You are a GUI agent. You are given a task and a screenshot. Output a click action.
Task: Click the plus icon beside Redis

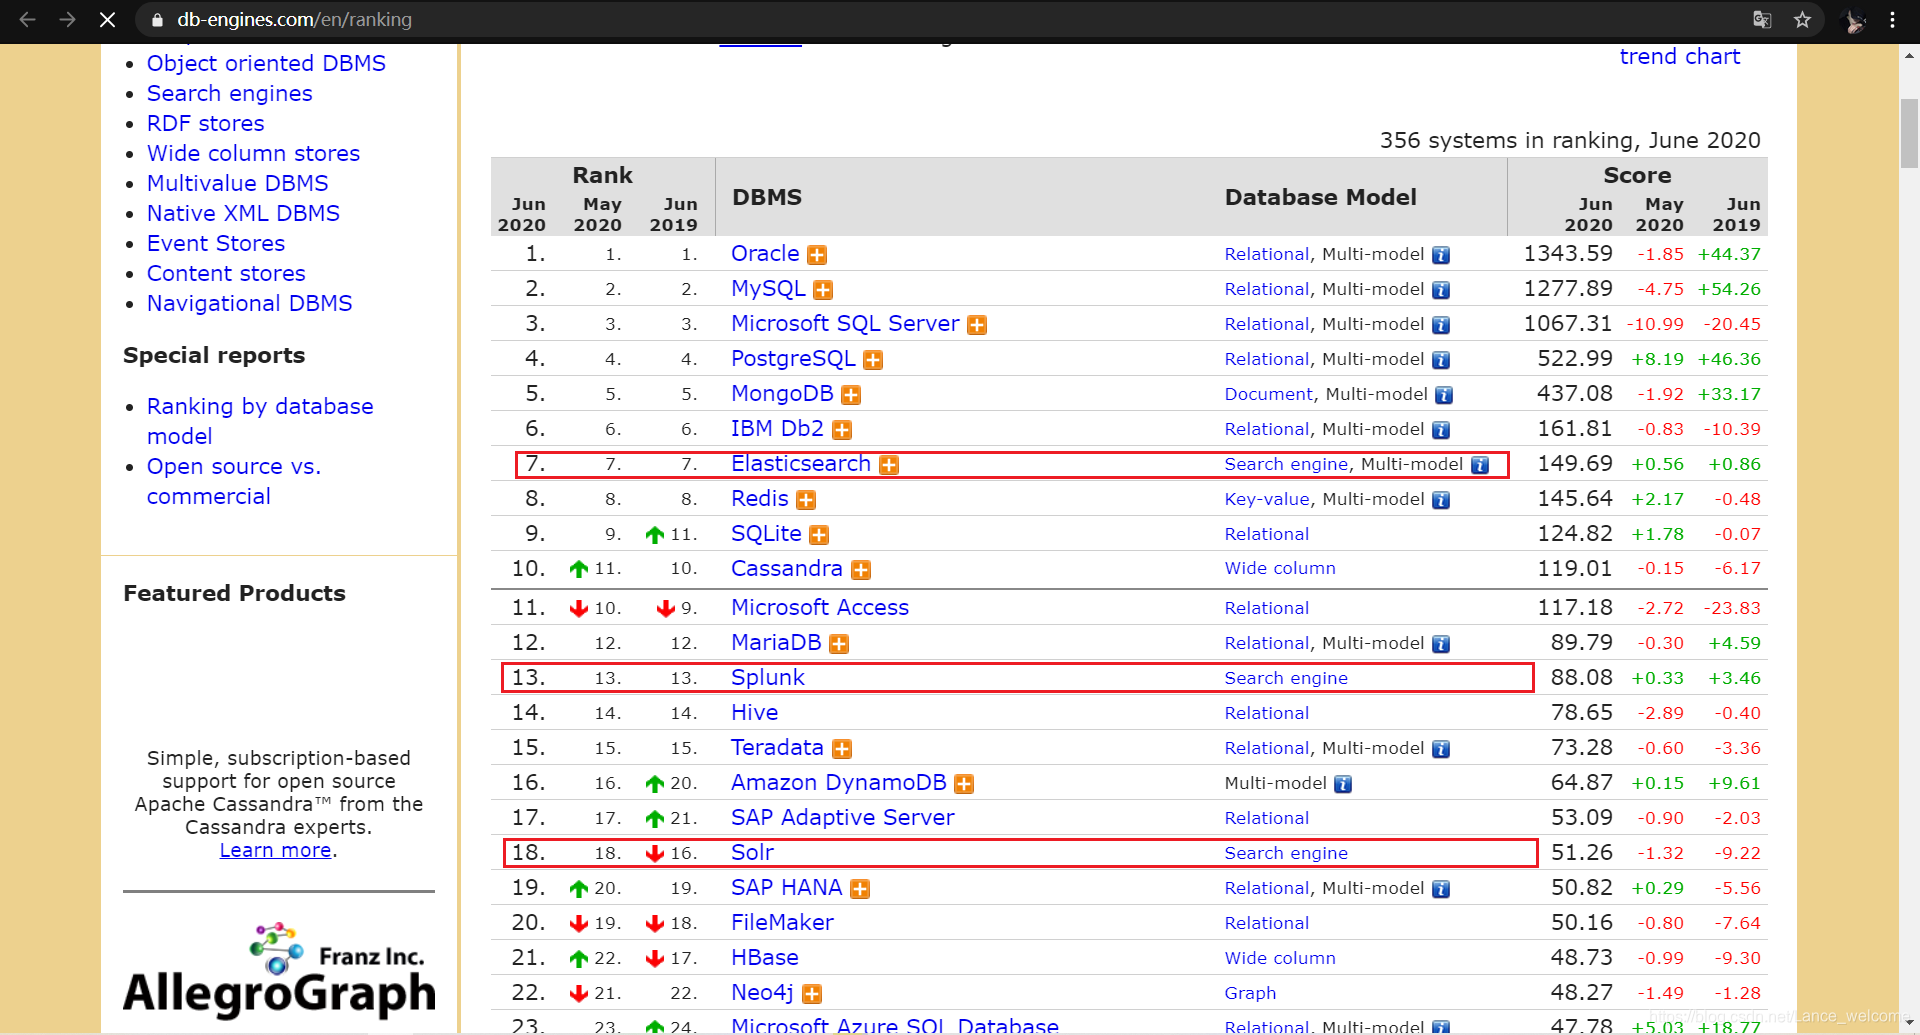(806, 500)
